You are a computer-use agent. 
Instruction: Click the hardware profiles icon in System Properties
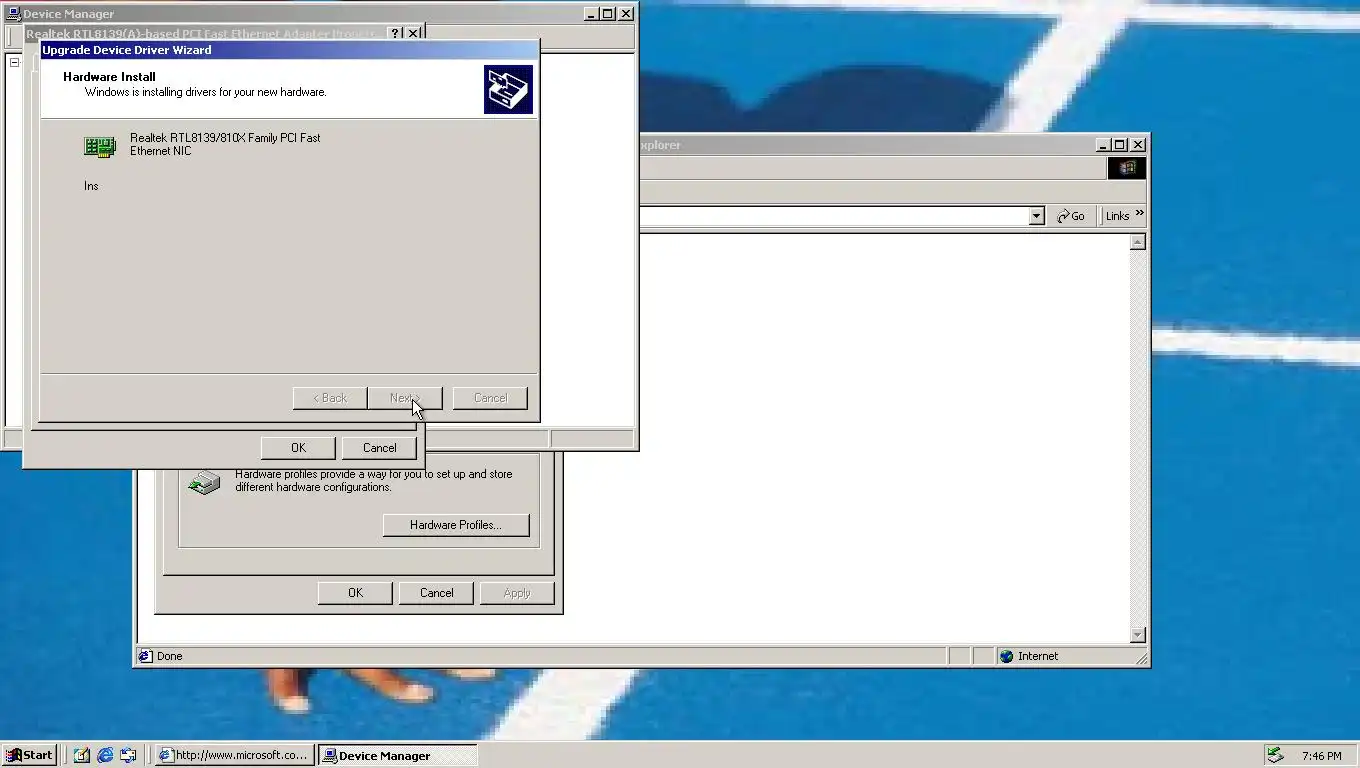204,483
